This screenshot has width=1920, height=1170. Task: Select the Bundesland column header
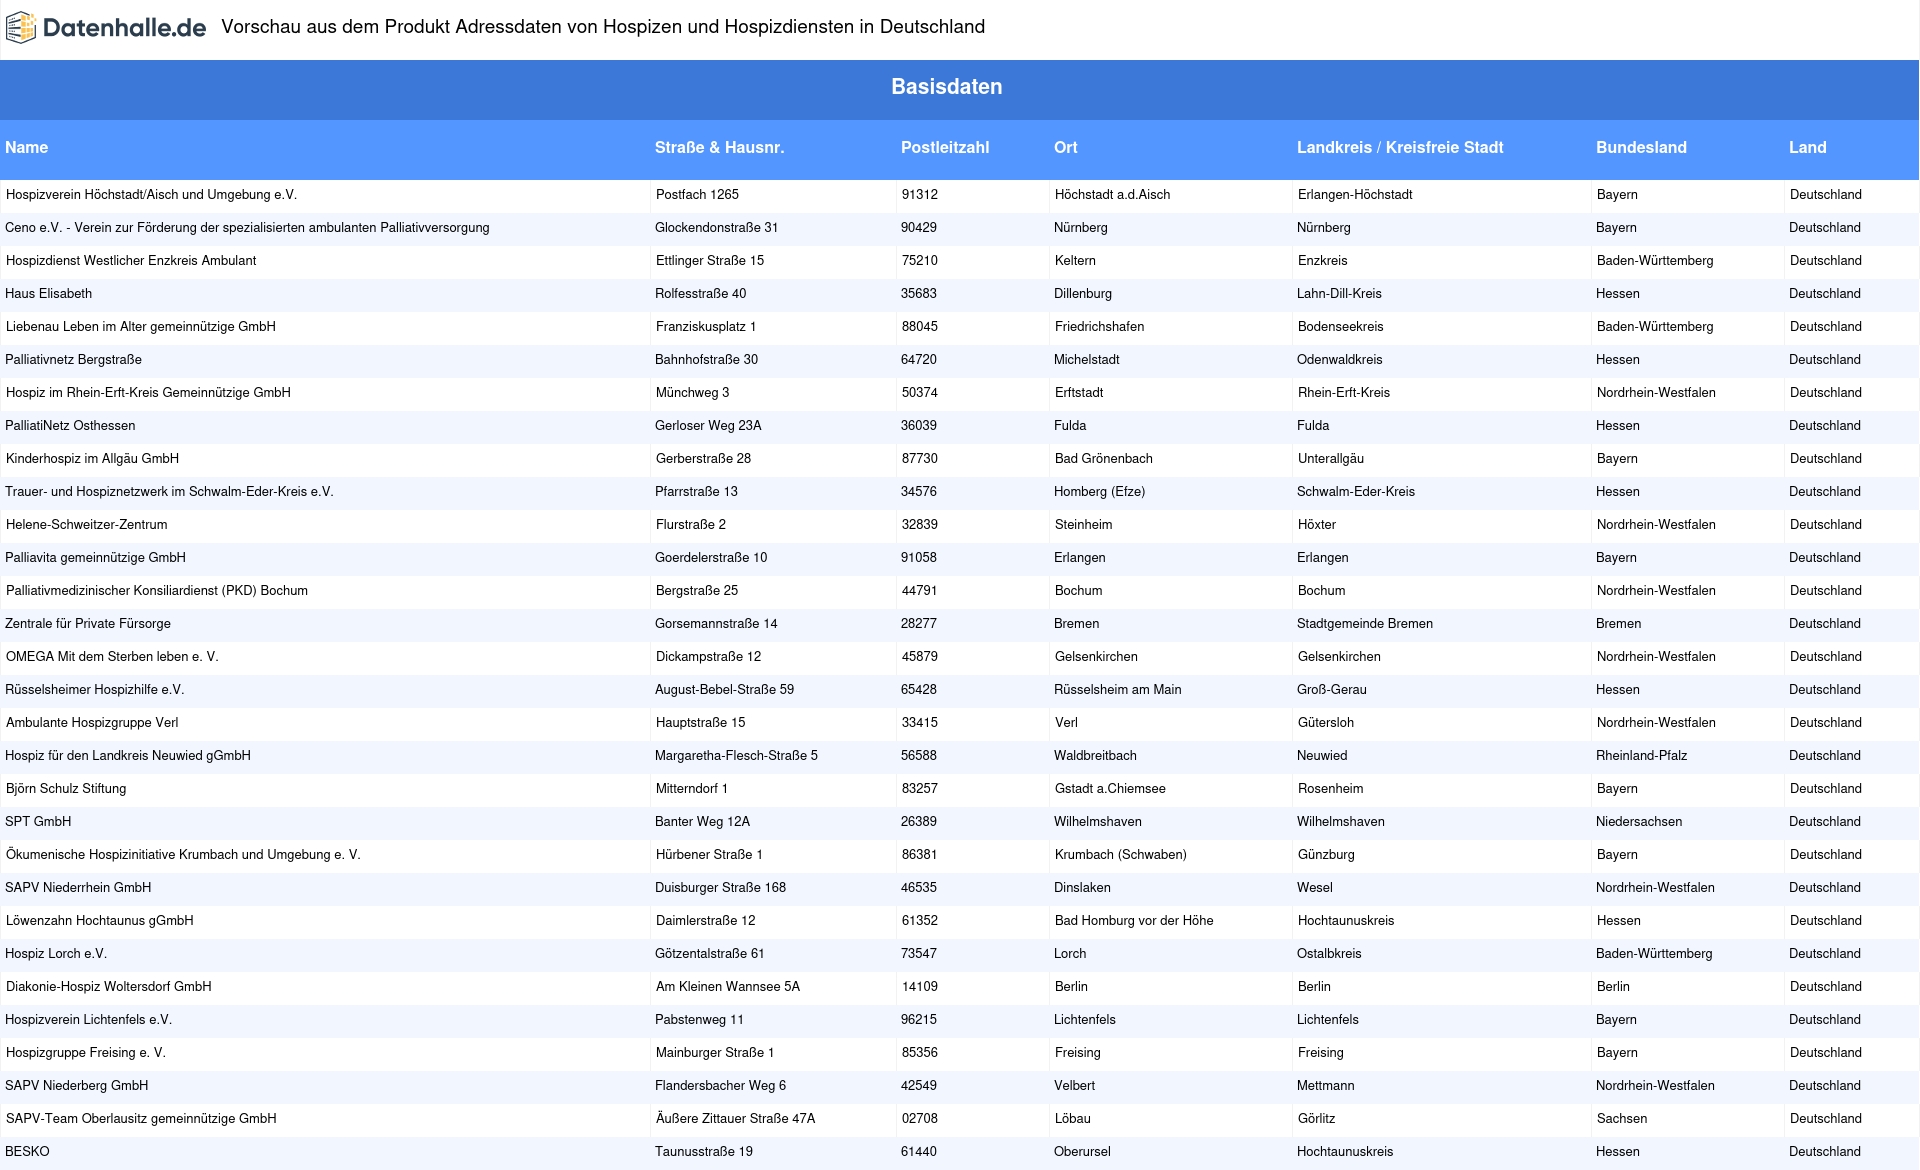(1641, 148)
